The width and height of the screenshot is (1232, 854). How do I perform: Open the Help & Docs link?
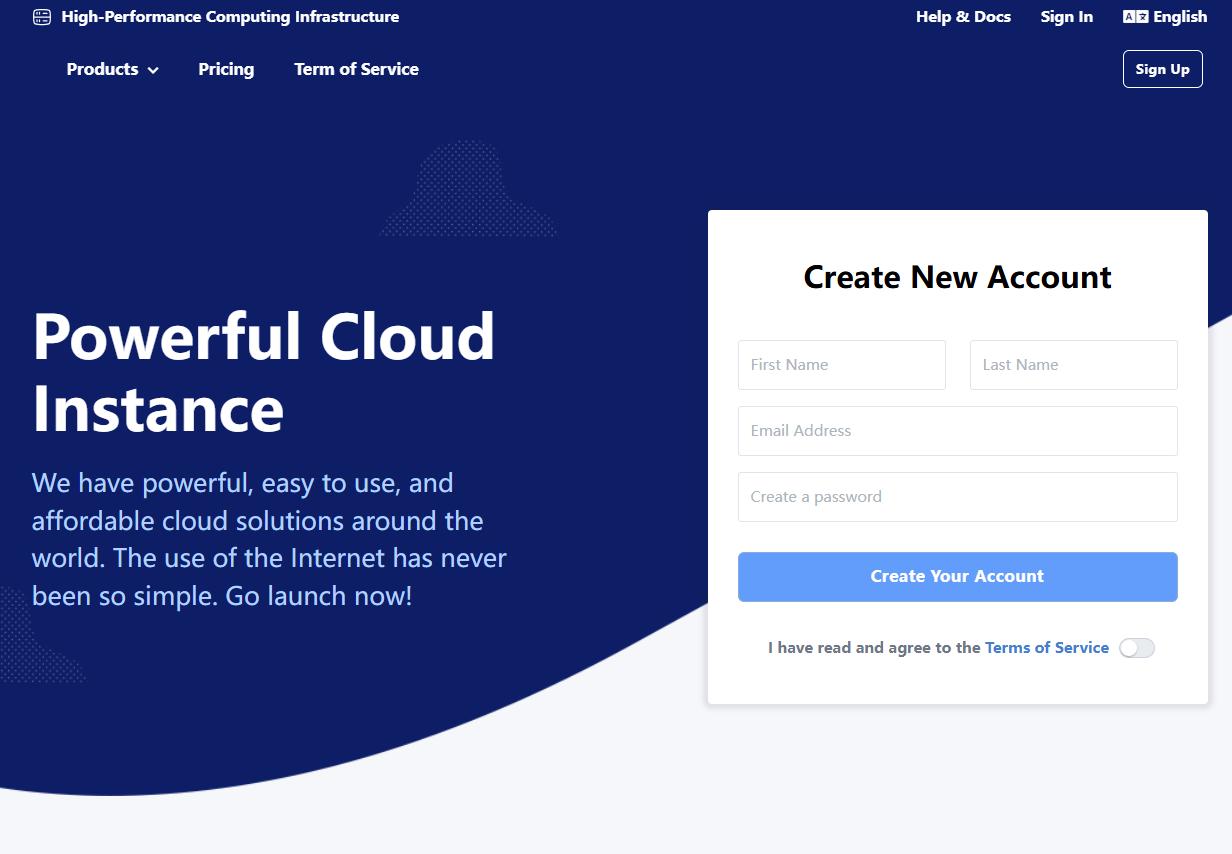pyautogui.click(x=963, y=17)
